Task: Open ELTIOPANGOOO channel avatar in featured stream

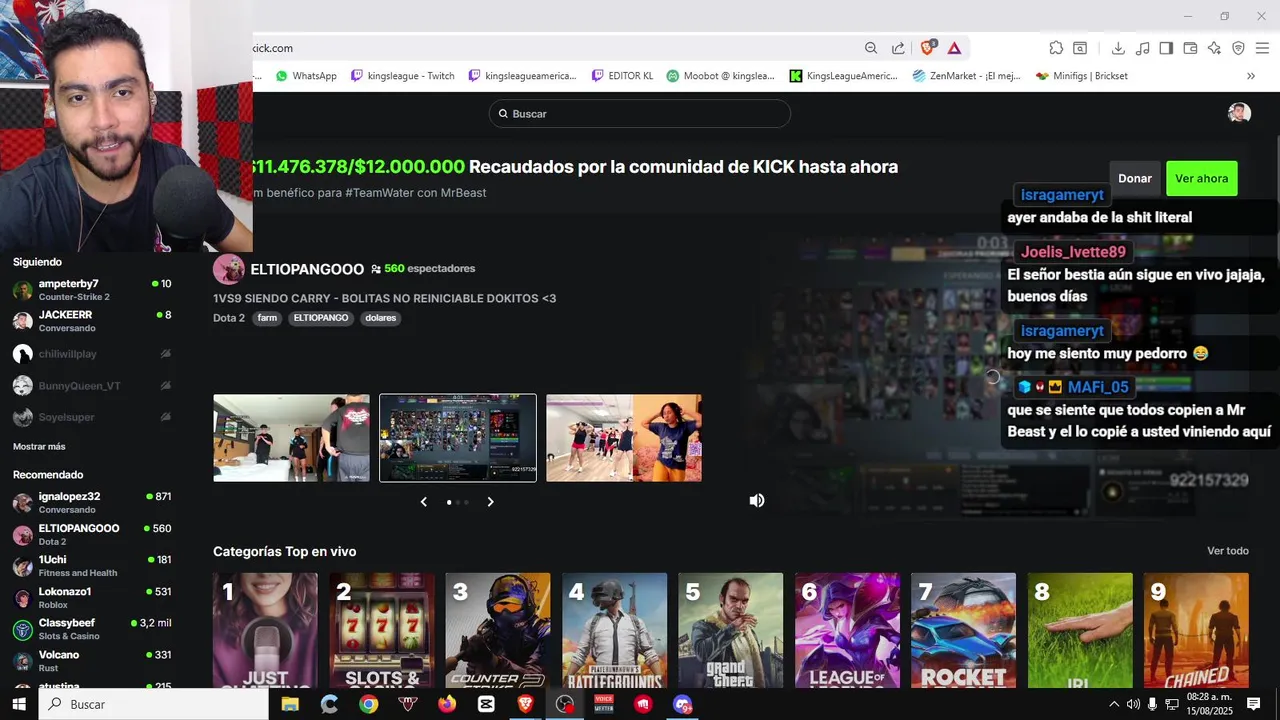Action: coord(229,269)
